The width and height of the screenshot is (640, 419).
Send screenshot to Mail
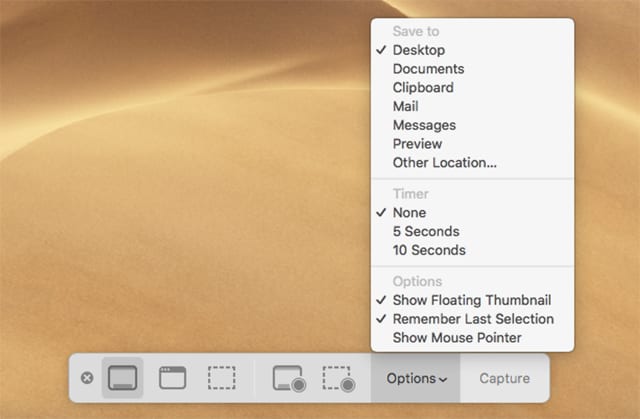[x=405, y=106]
